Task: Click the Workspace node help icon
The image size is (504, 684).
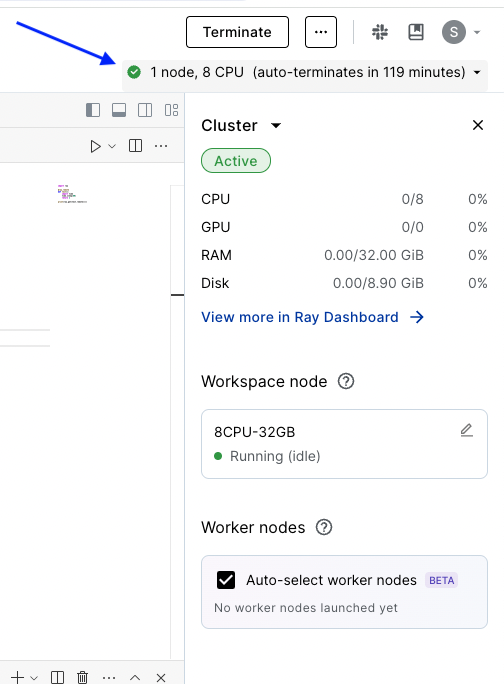Action: (346, 382)
